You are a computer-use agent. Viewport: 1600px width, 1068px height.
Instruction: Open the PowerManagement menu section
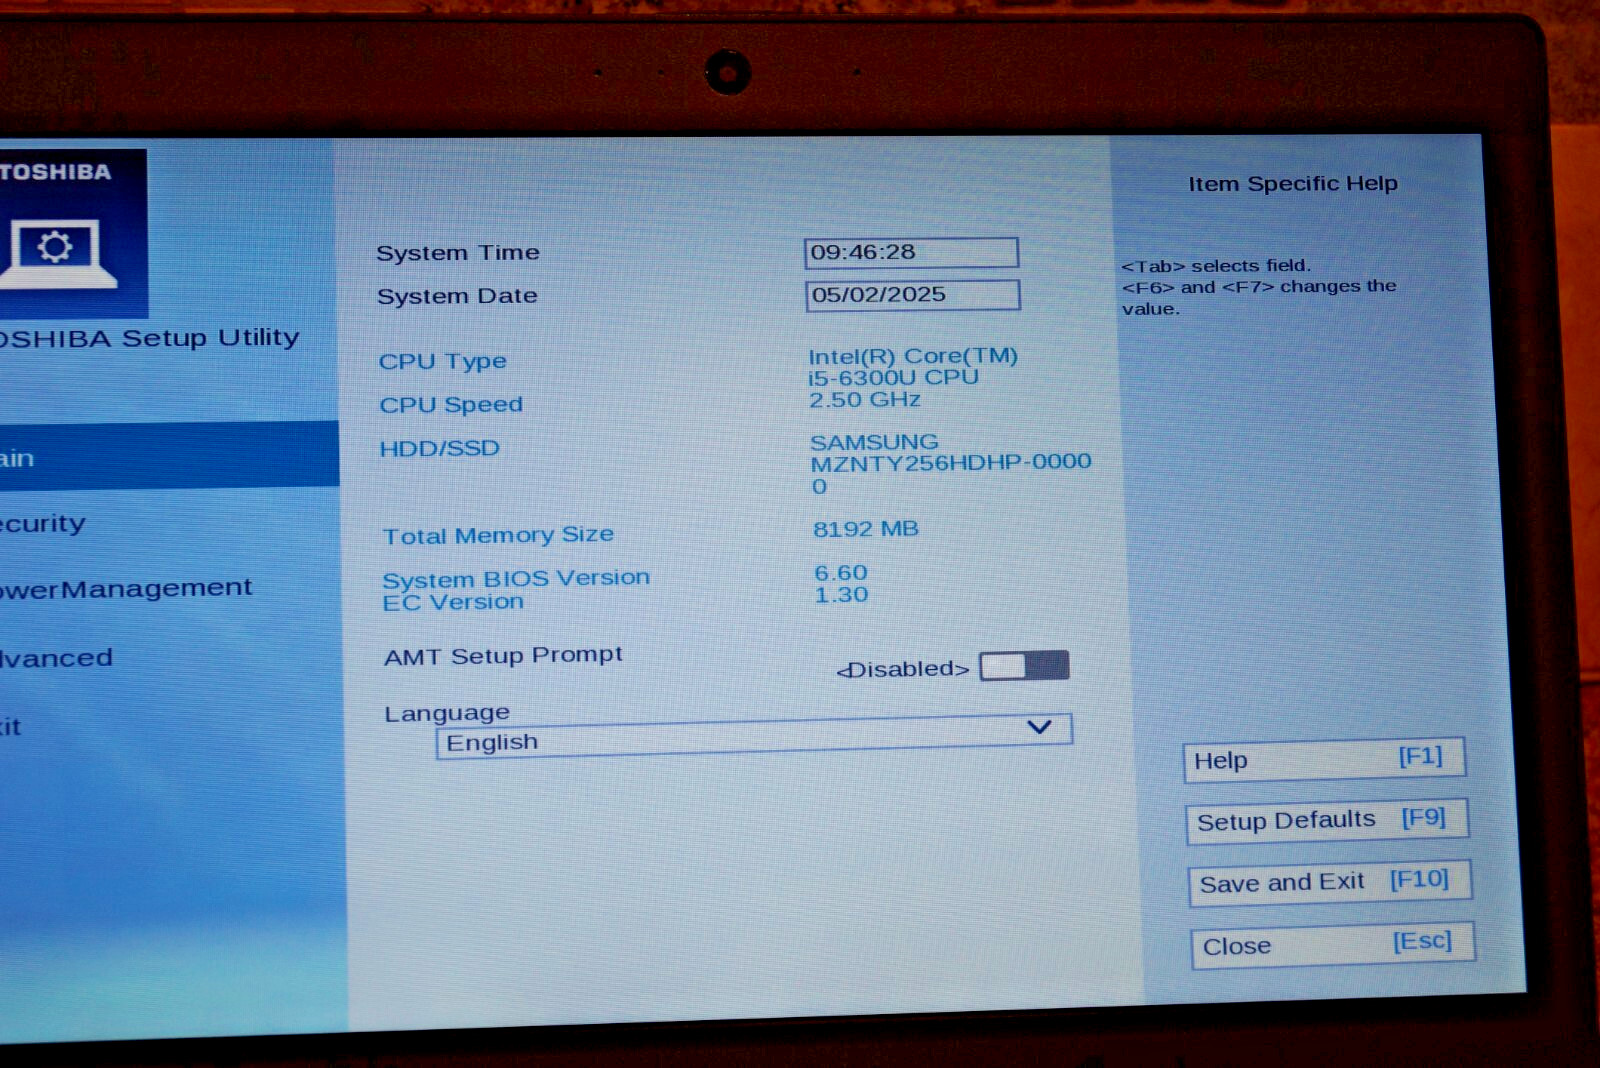pyautogui.click(x=126, y=589)
